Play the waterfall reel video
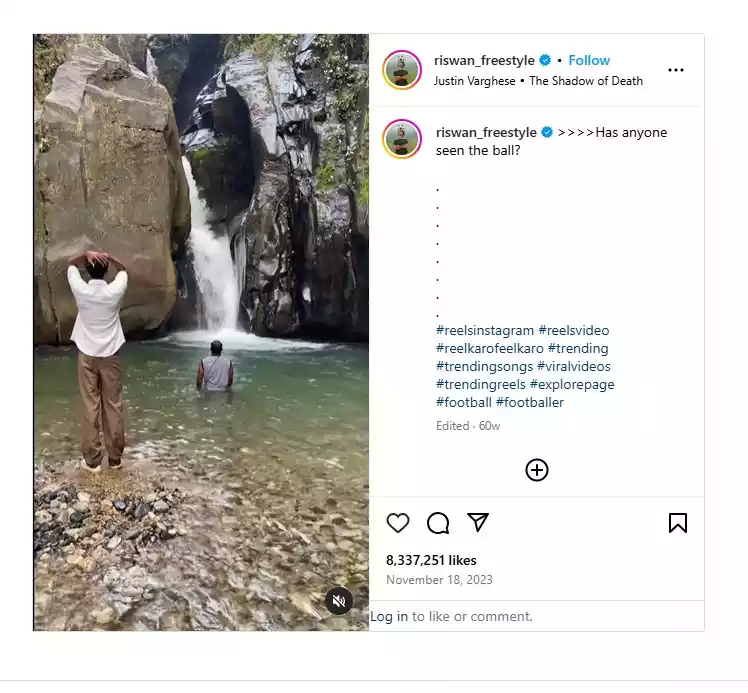Viewport: 748px width, 693px height. click(201, 332)
